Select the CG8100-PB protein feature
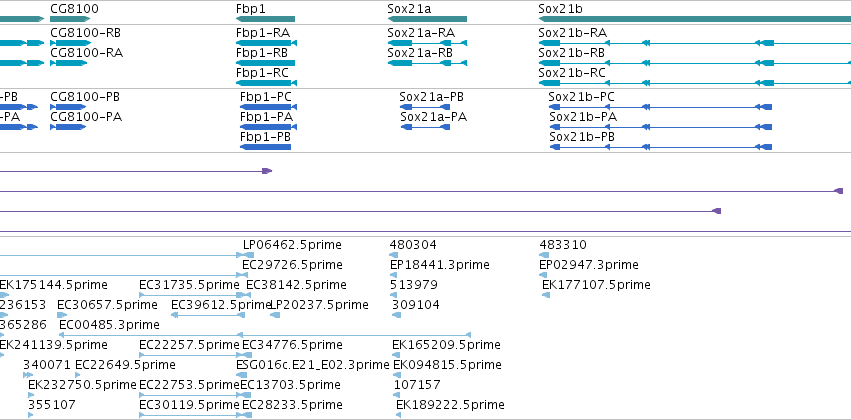Screen dimensions: 851x420 [68, 107]
